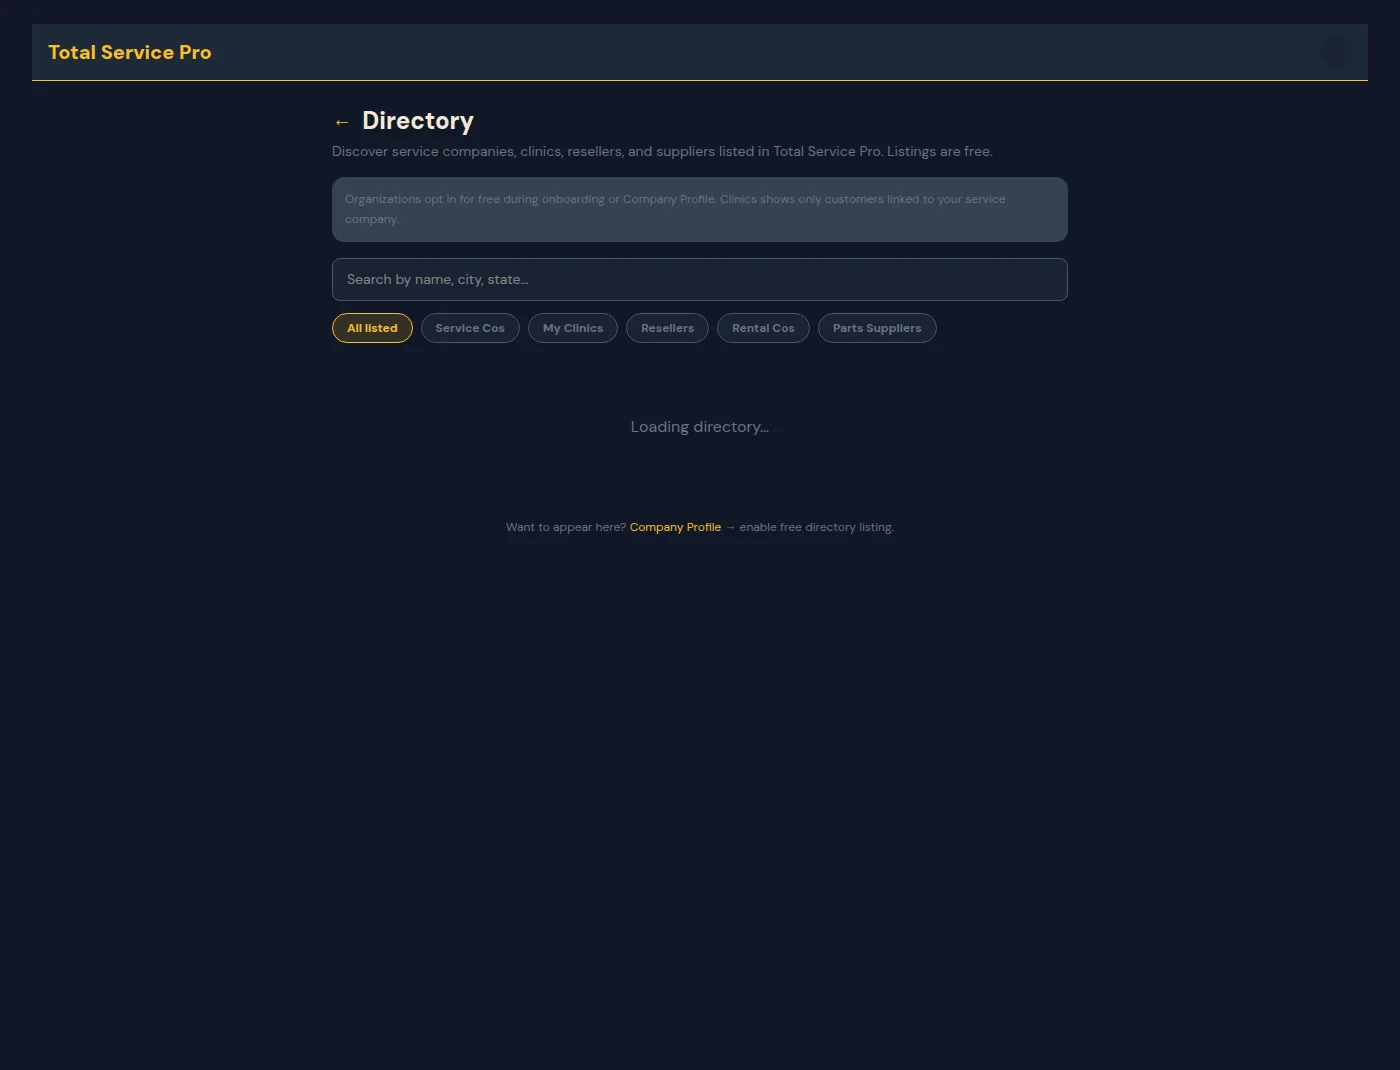Filter by Parts Suppliers
This screenshot has height=1070, width=1400.
click(x=877, y=328)
